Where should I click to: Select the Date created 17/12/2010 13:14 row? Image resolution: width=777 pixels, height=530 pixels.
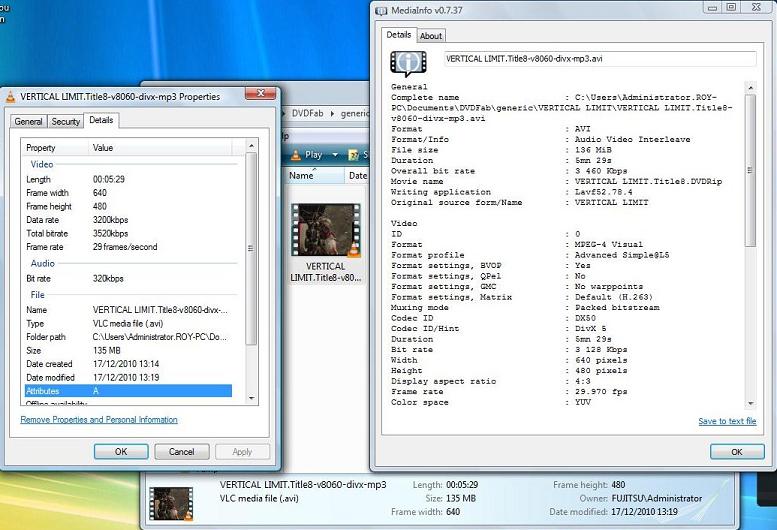(x=128, y=364)
